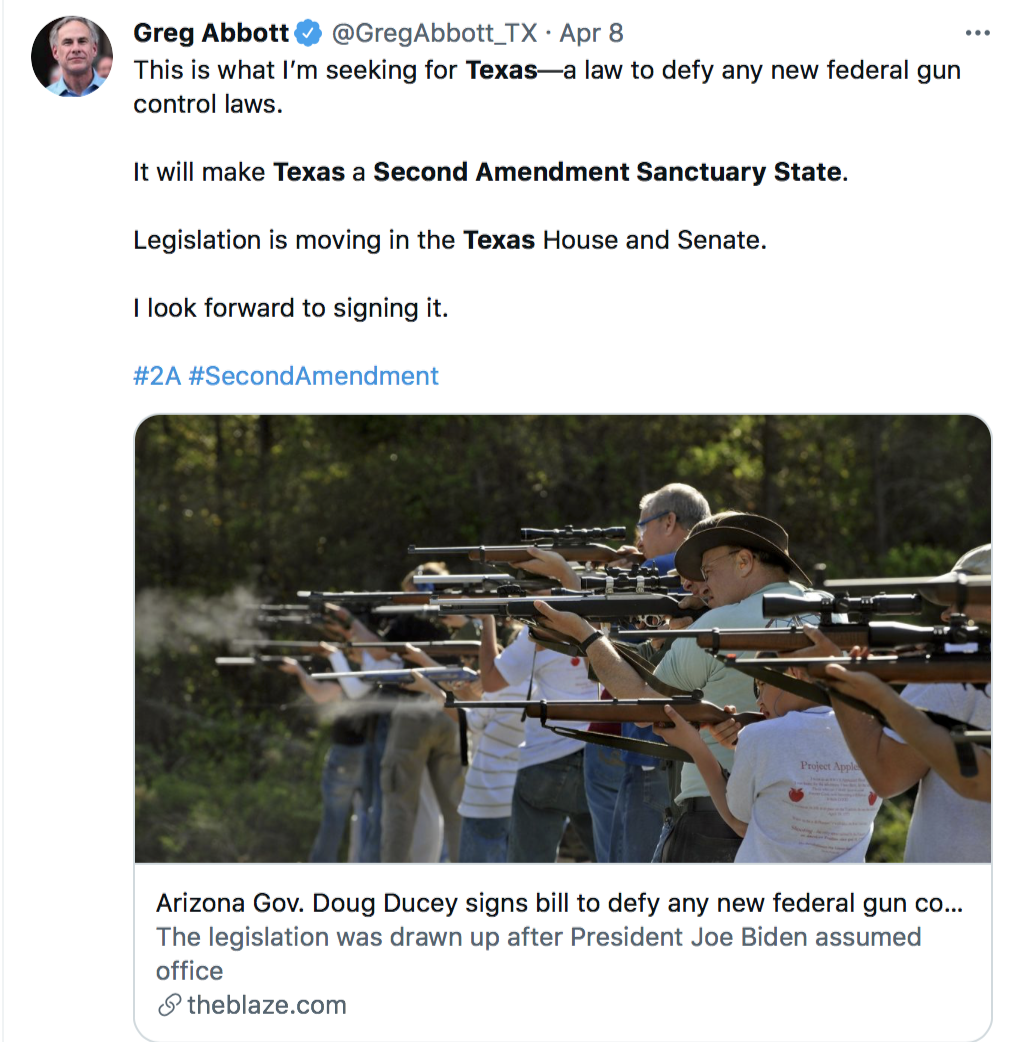Click the Apr 8 timestamp
This screenshot has width=1014, height=1042.
(x=593, y=32)
